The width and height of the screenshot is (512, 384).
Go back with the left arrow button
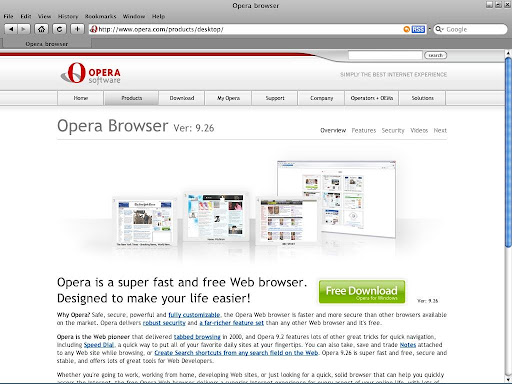click(x=11, y=29)
